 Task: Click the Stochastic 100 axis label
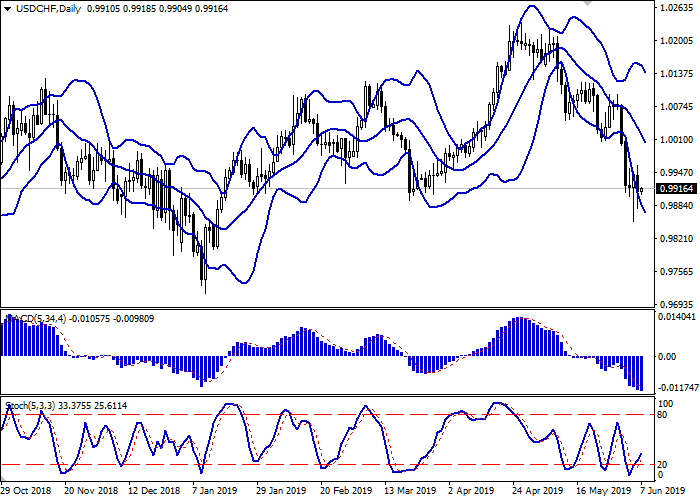point(664,402)
